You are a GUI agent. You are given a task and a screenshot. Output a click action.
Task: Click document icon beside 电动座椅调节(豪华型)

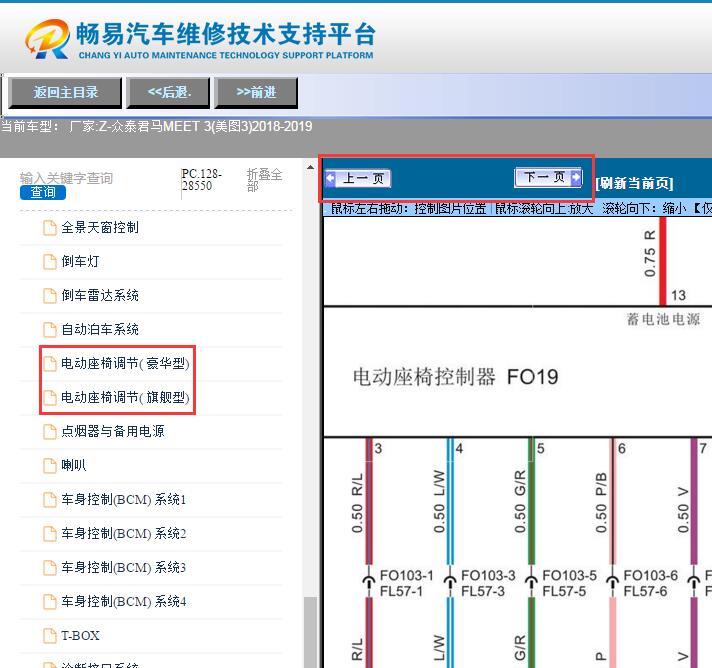tap(49, 364)
